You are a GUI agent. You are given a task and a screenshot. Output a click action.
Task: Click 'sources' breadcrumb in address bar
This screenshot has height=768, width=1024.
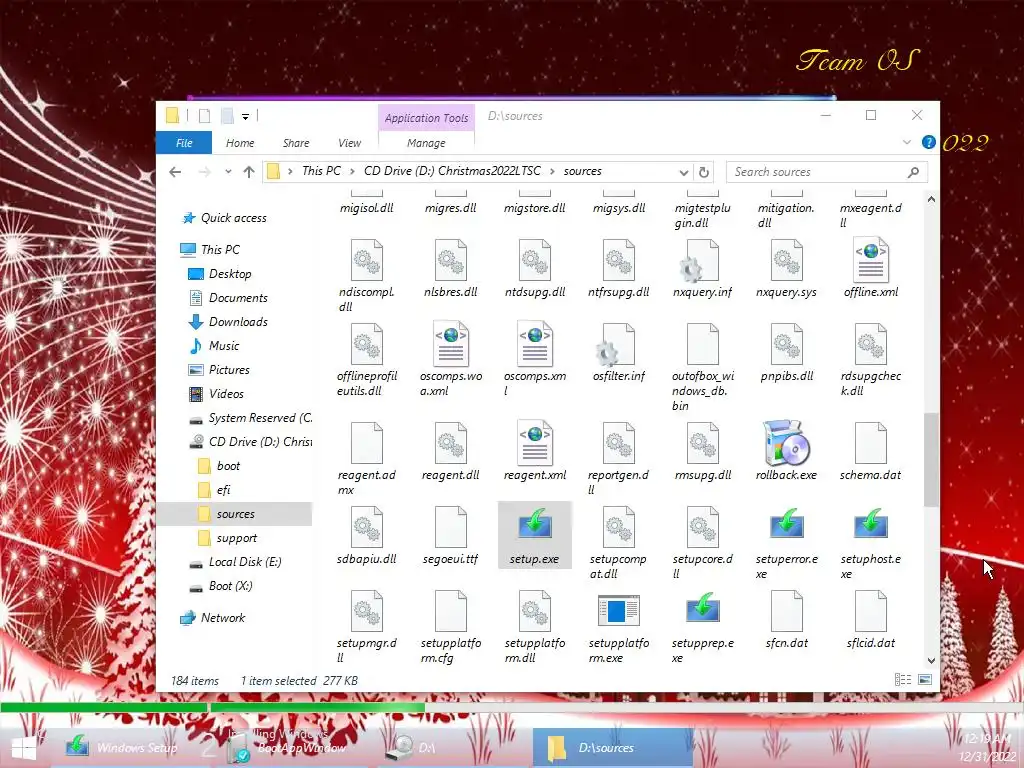(583, 171)
